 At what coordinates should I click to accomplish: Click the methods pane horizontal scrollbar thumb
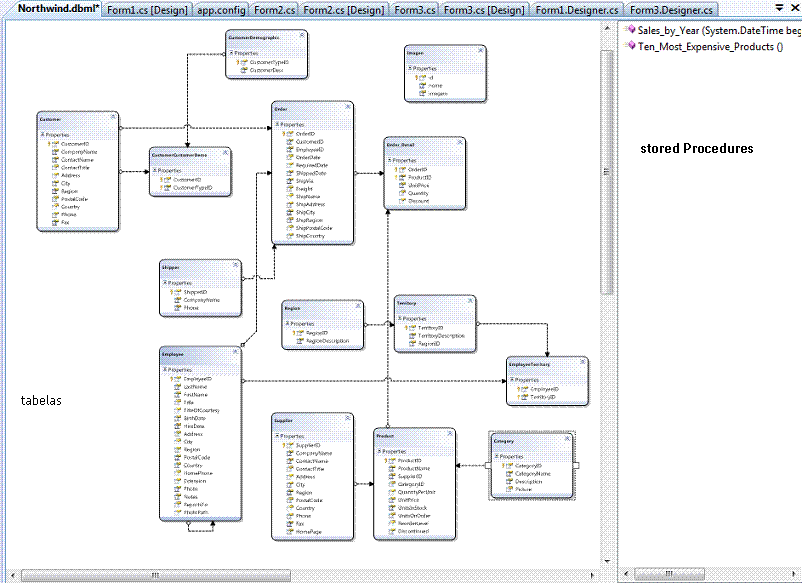click(x=669, y=574)
